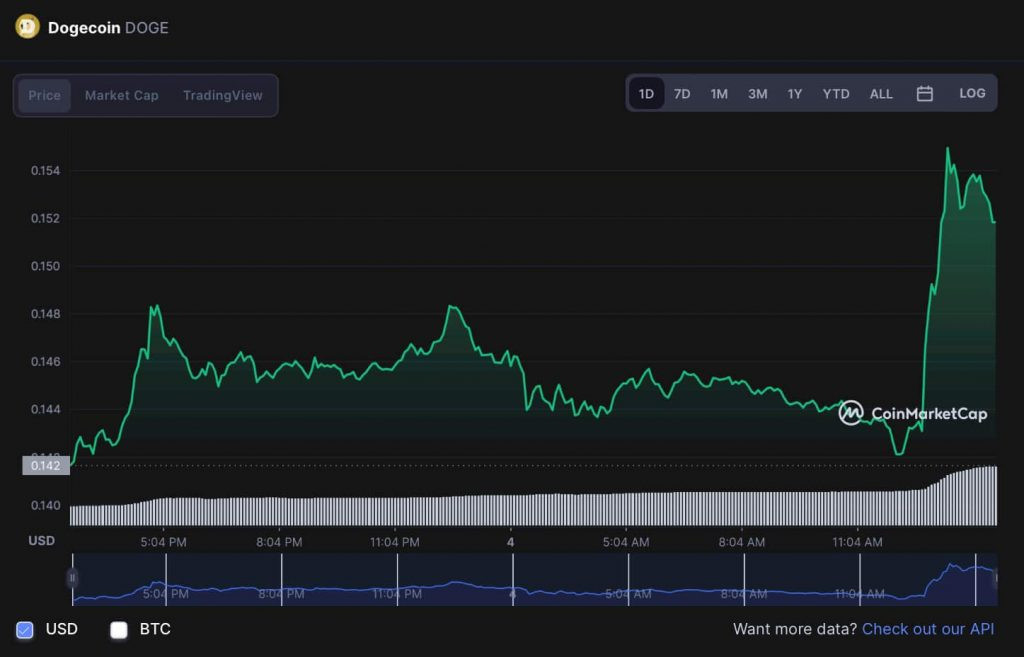Image resolution: width=1024 pixels, height=657 pixels.
Task: Enable the BTC currency checkbox
Action: click(119, 630)
